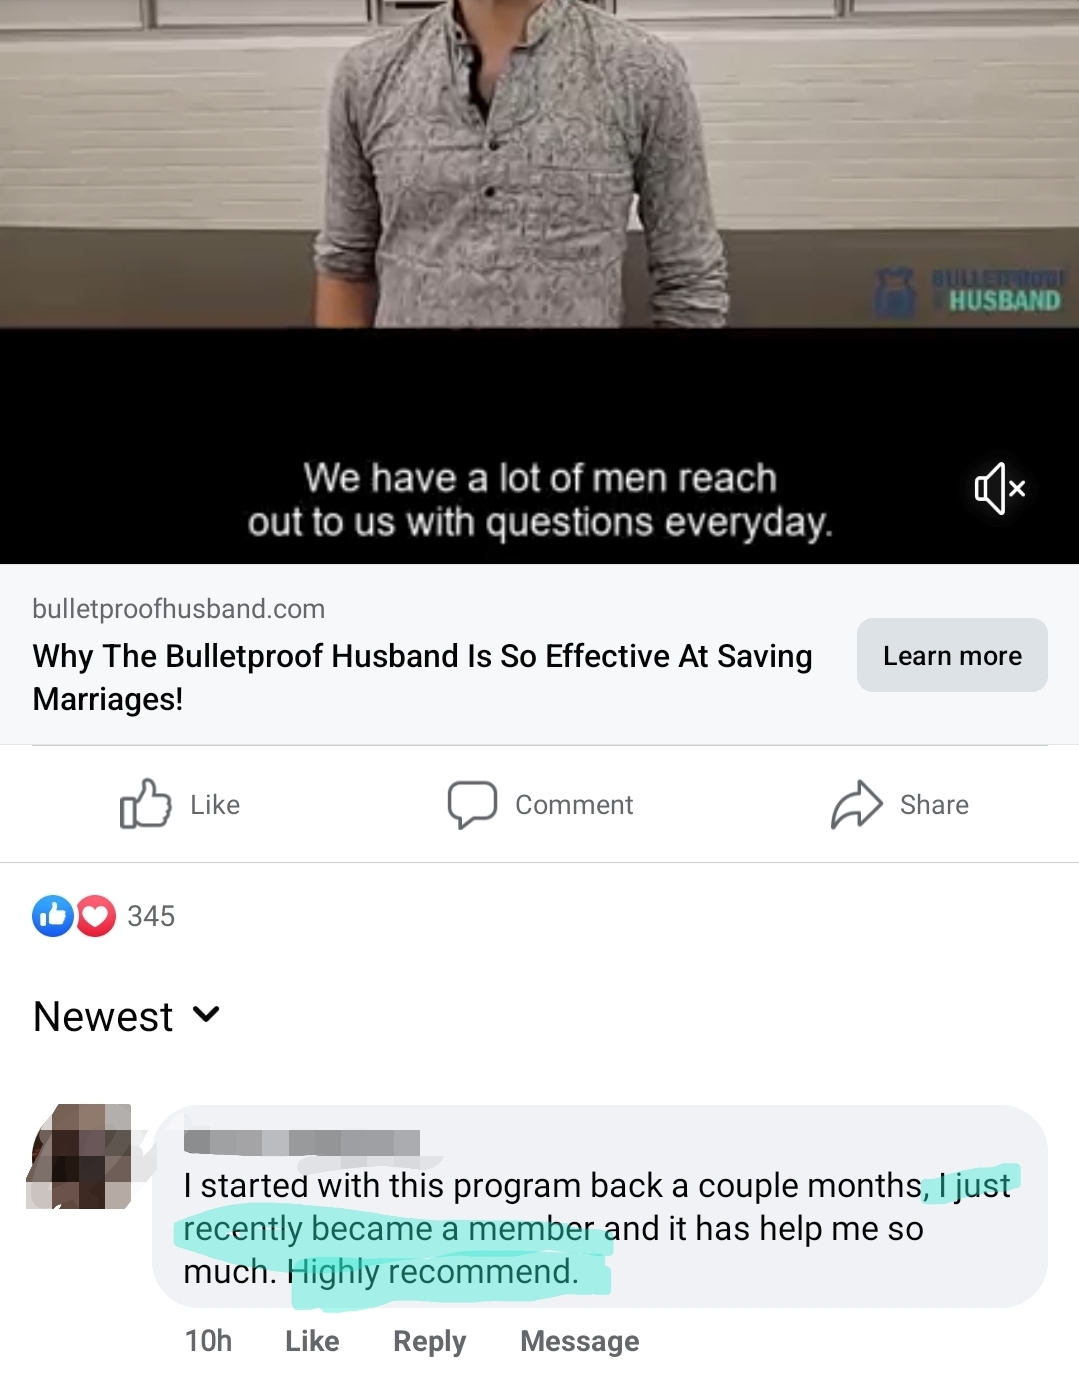
Task: Click the Bulletproof Husband logo watermark
Action: click(x=967, y=292)
